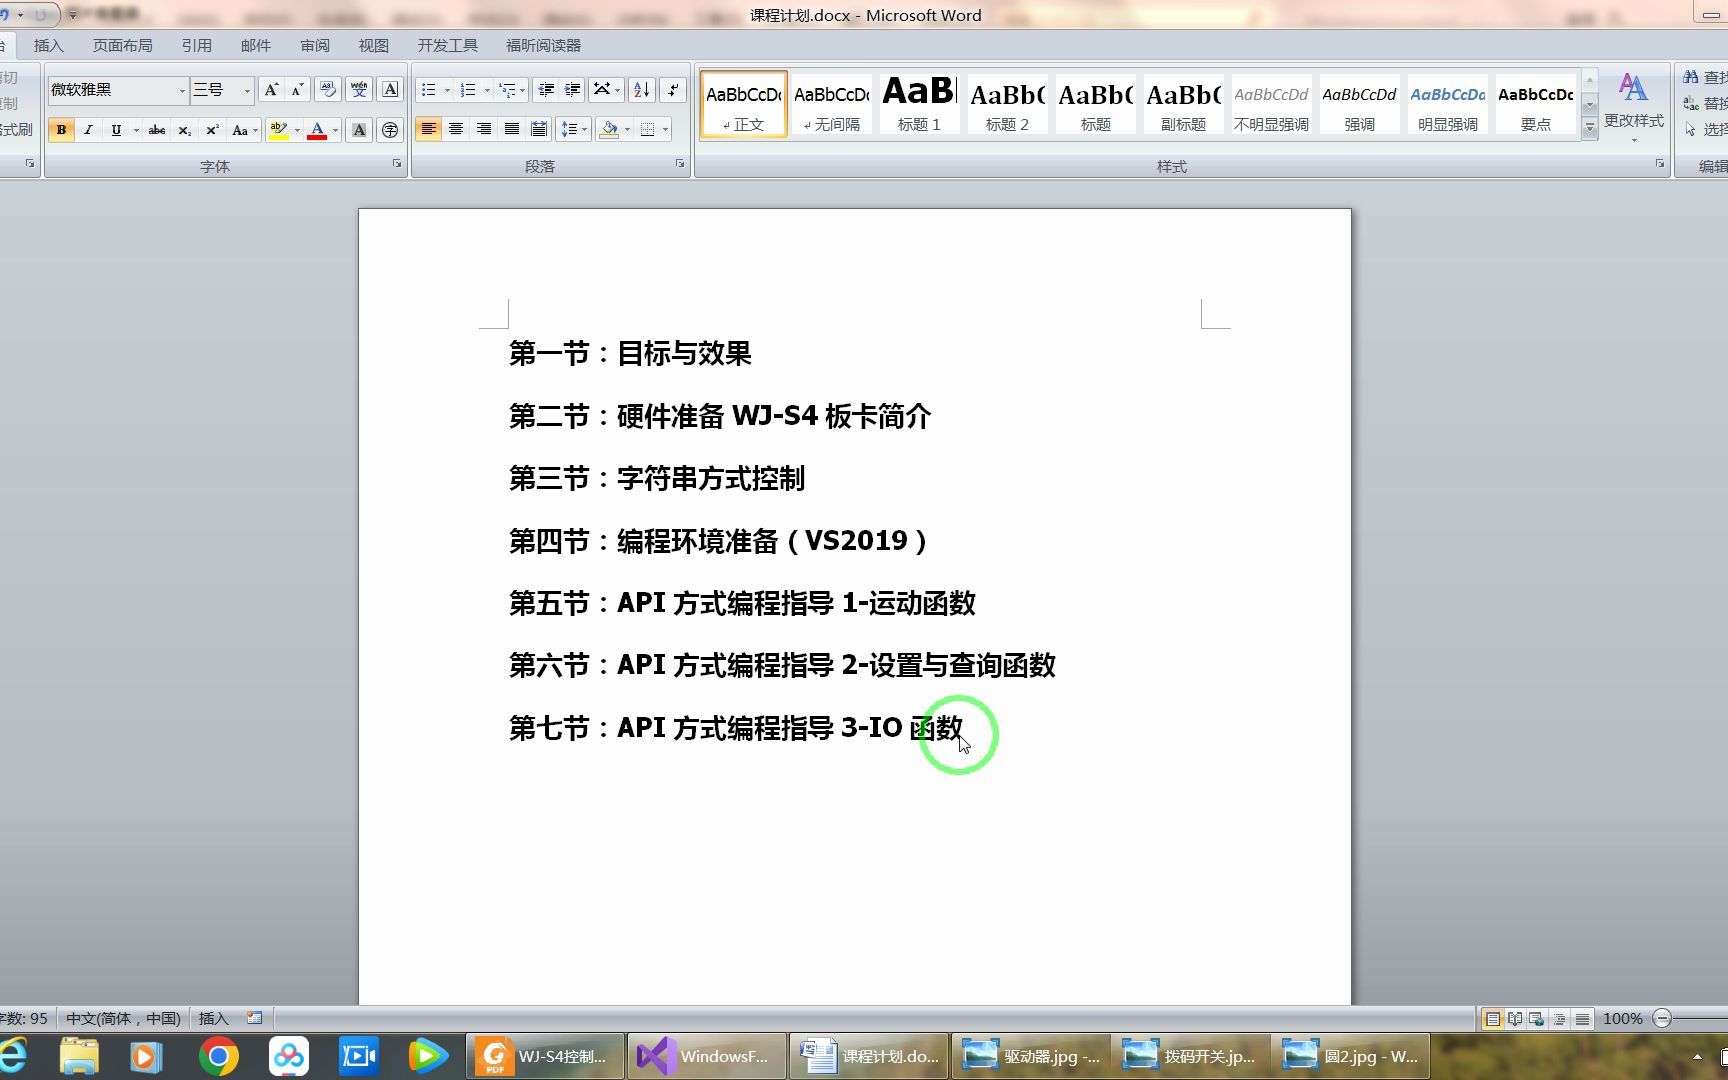Select the italic formatting icon
Viewport: 1728px width, 1080px height.
pos(89,130)
